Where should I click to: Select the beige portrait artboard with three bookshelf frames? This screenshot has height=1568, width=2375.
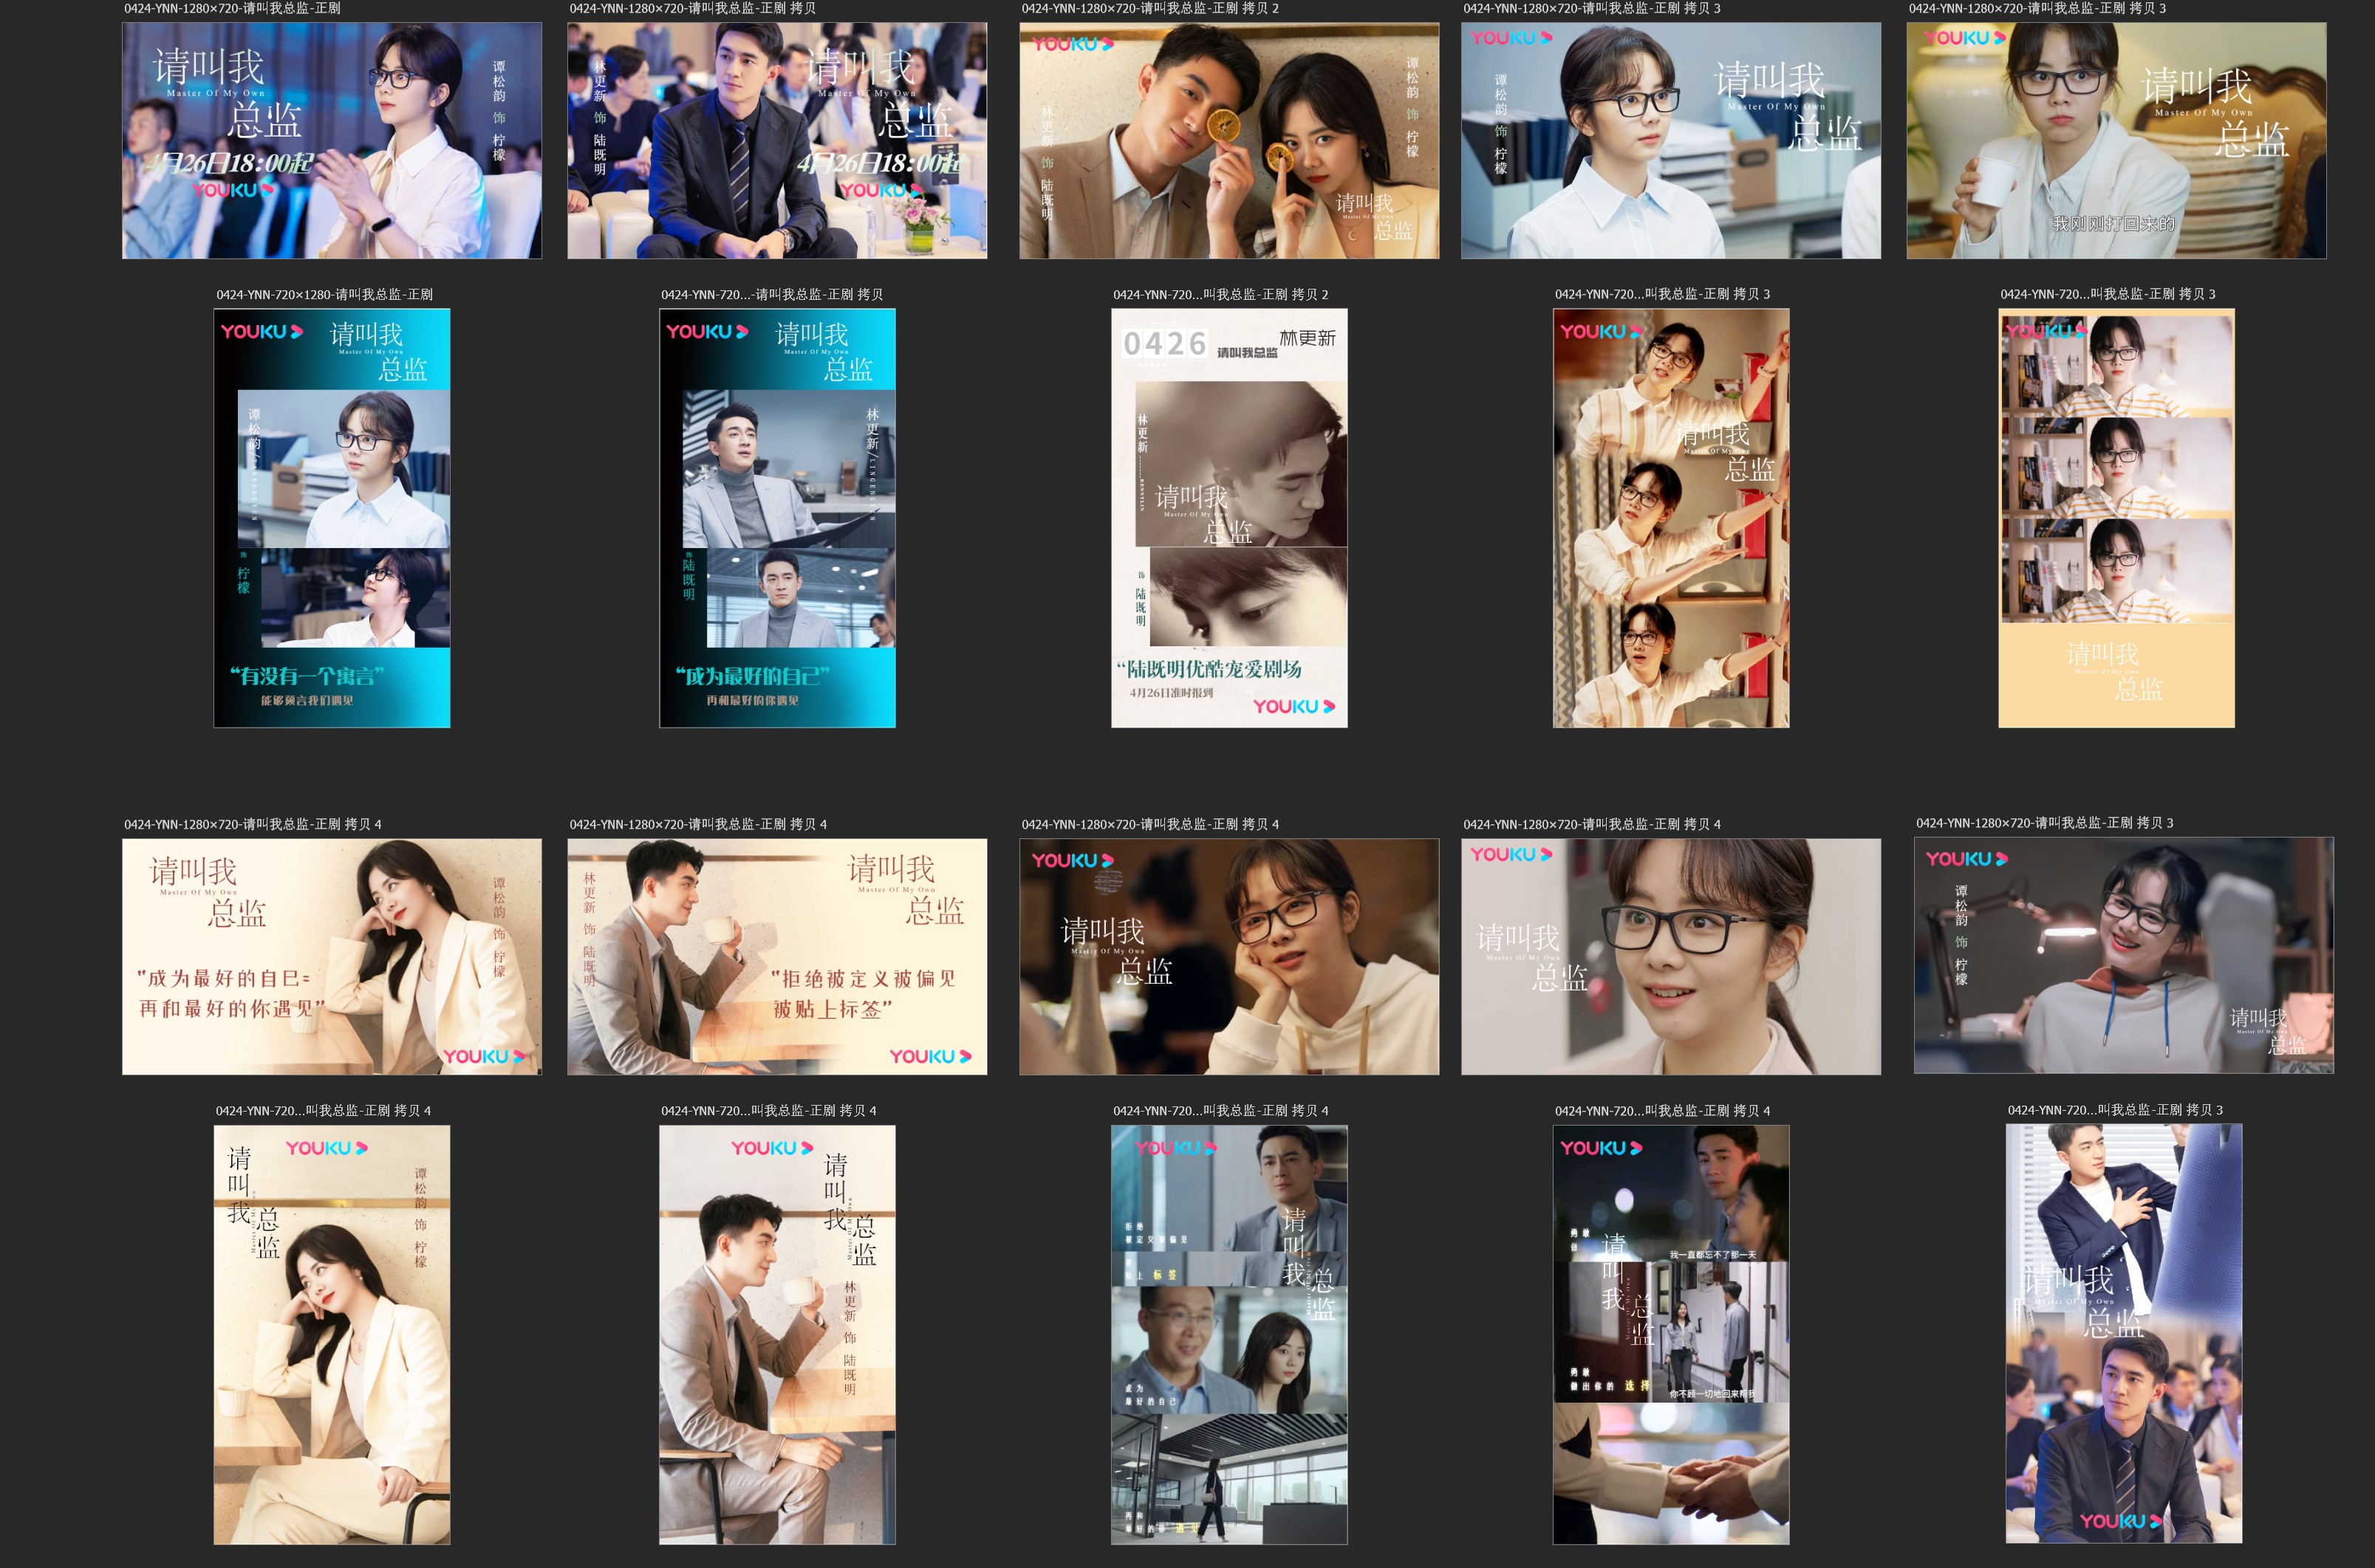tap(2116, 518)
